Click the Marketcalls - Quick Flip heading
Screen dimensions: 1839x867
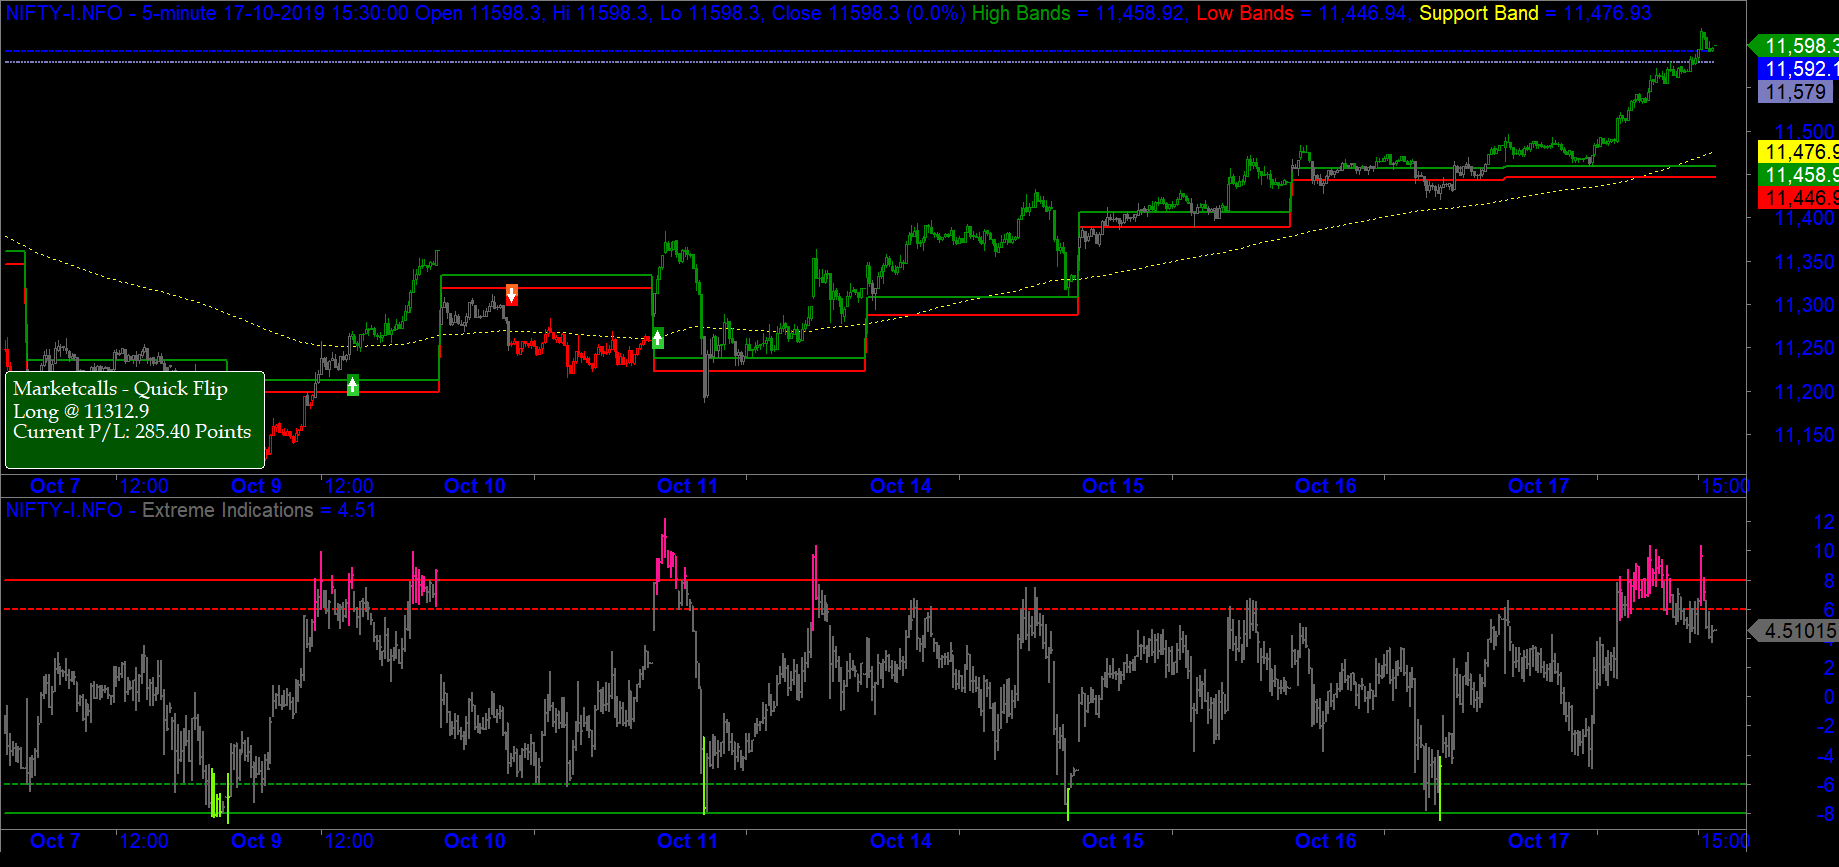click(121, 388)
